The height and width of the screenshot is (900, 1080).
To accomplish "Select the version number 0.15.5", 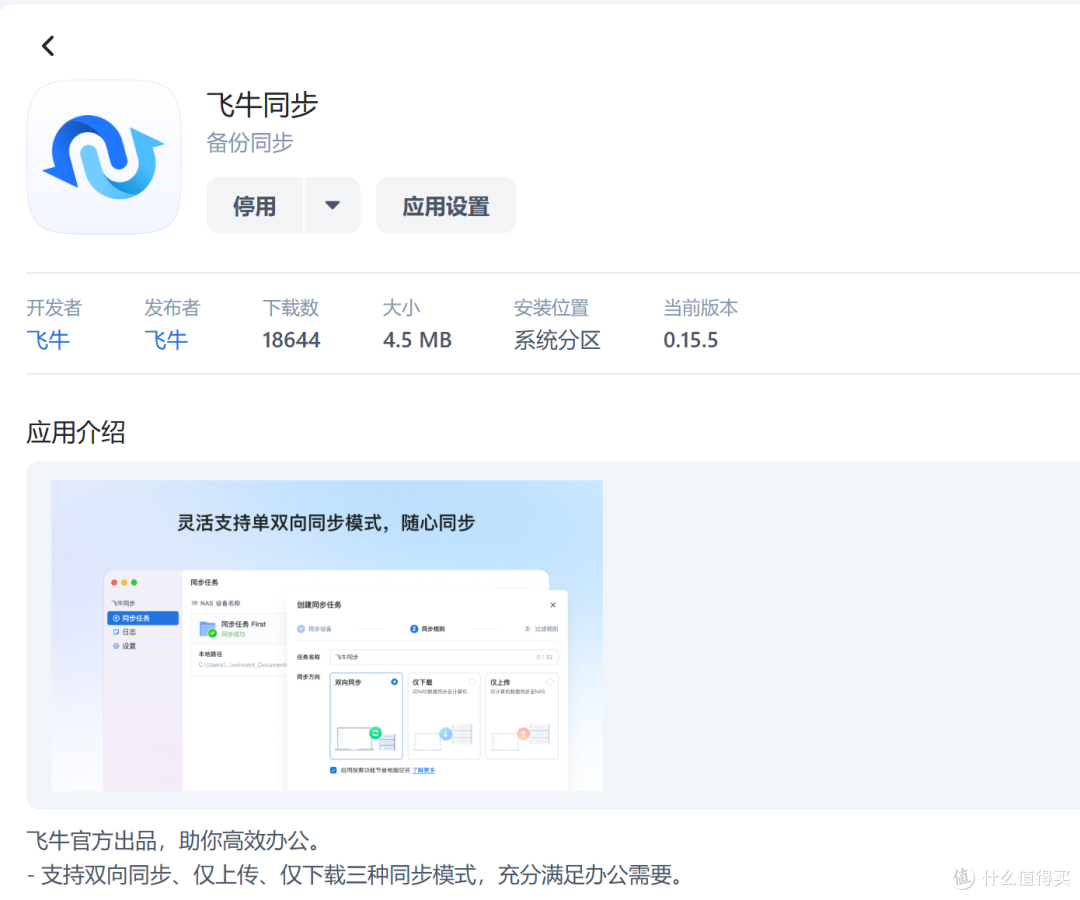I will click(x=690, y=339).
